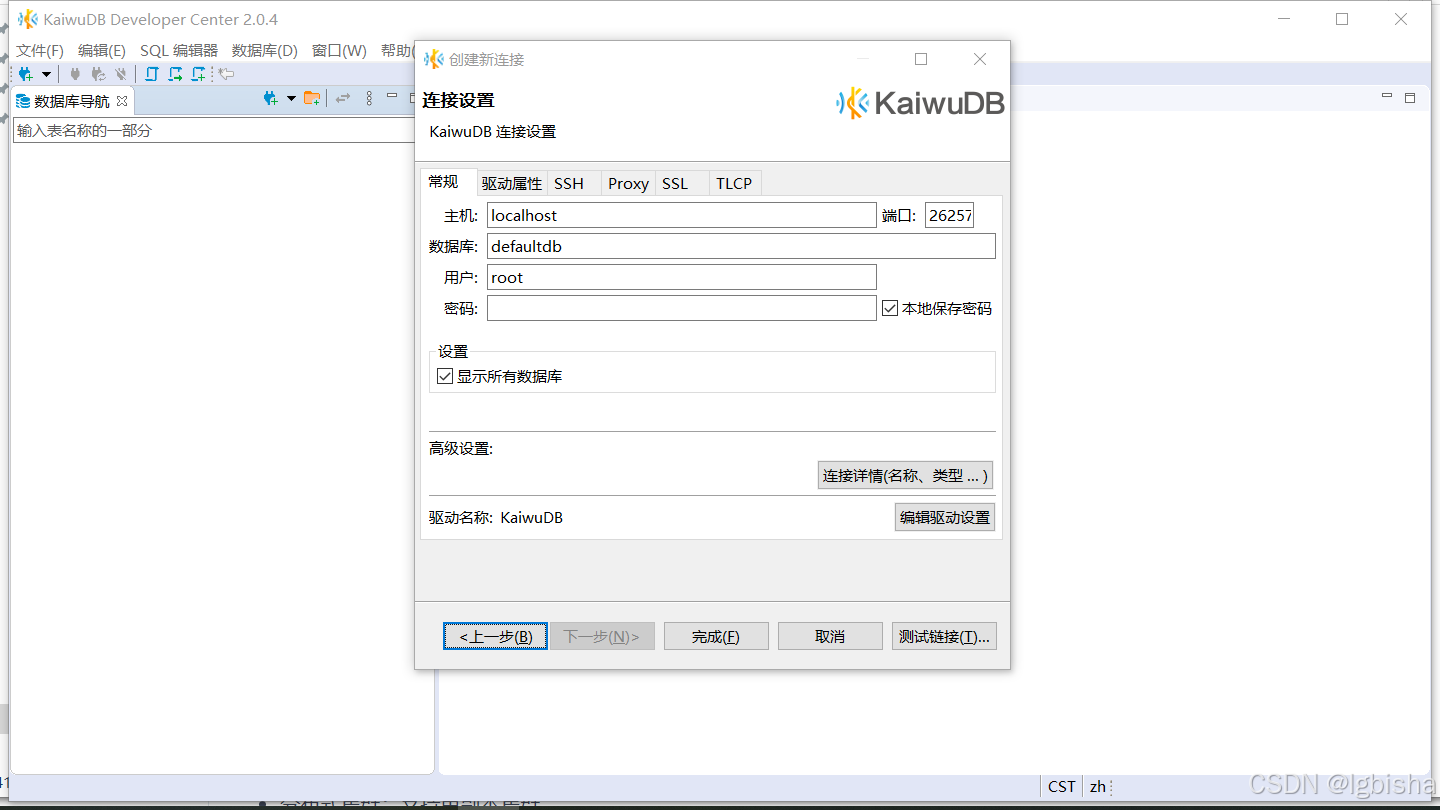The height and width of the screenshot is (810, 1440).
Task: Click the 驱动名称: KaiwuDB label
Action: [x=496, y=517]
